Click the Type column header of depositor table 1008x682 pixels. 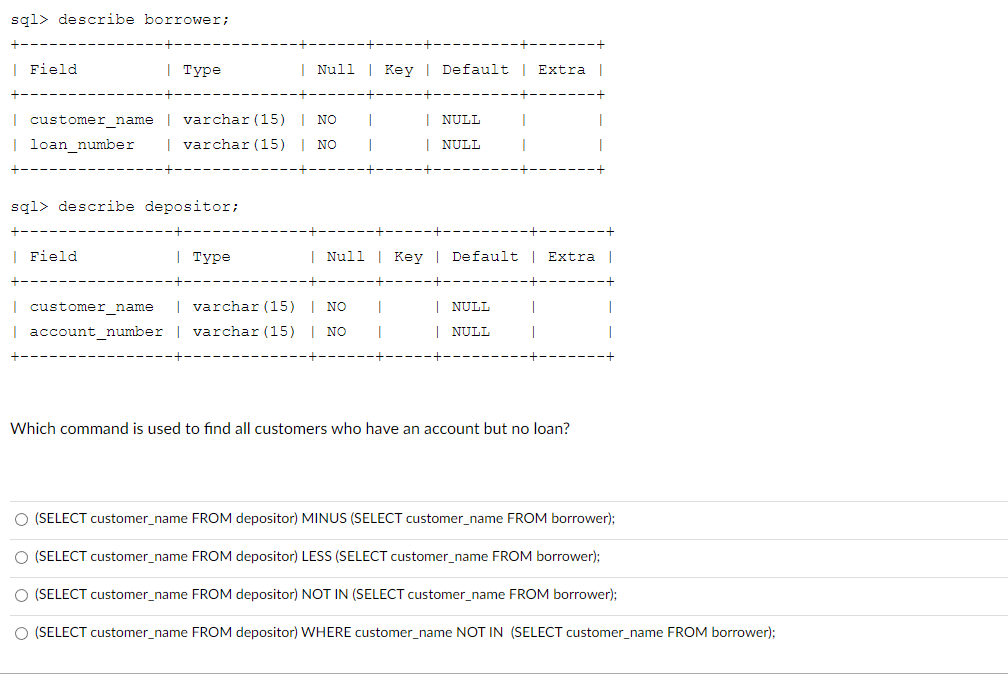211,256
